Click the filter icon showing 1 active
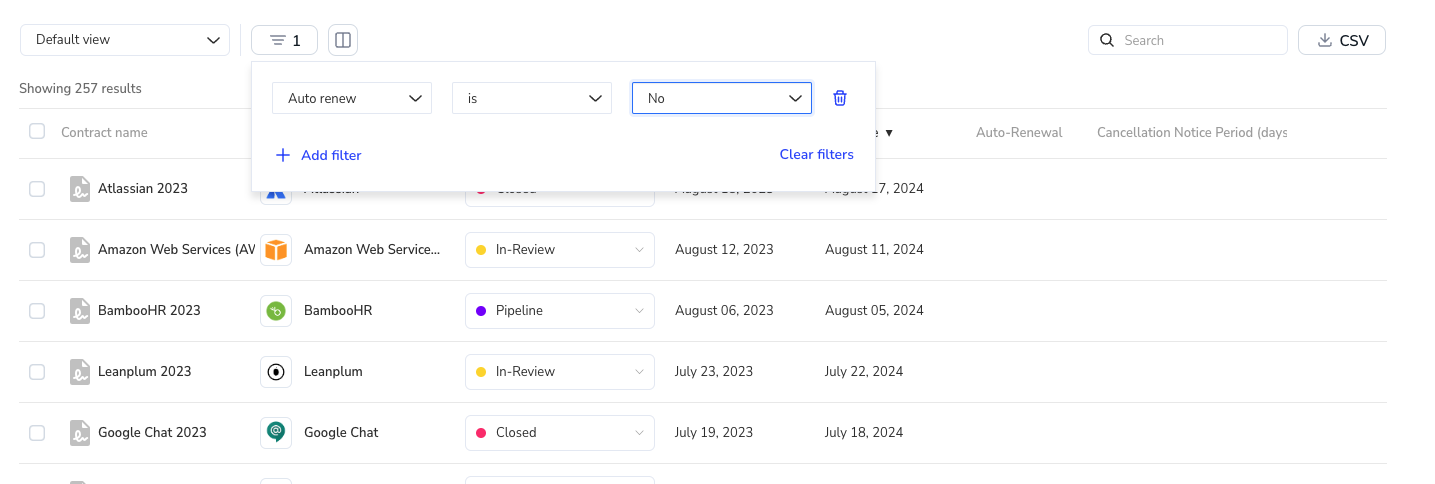 tap(285, 40)
